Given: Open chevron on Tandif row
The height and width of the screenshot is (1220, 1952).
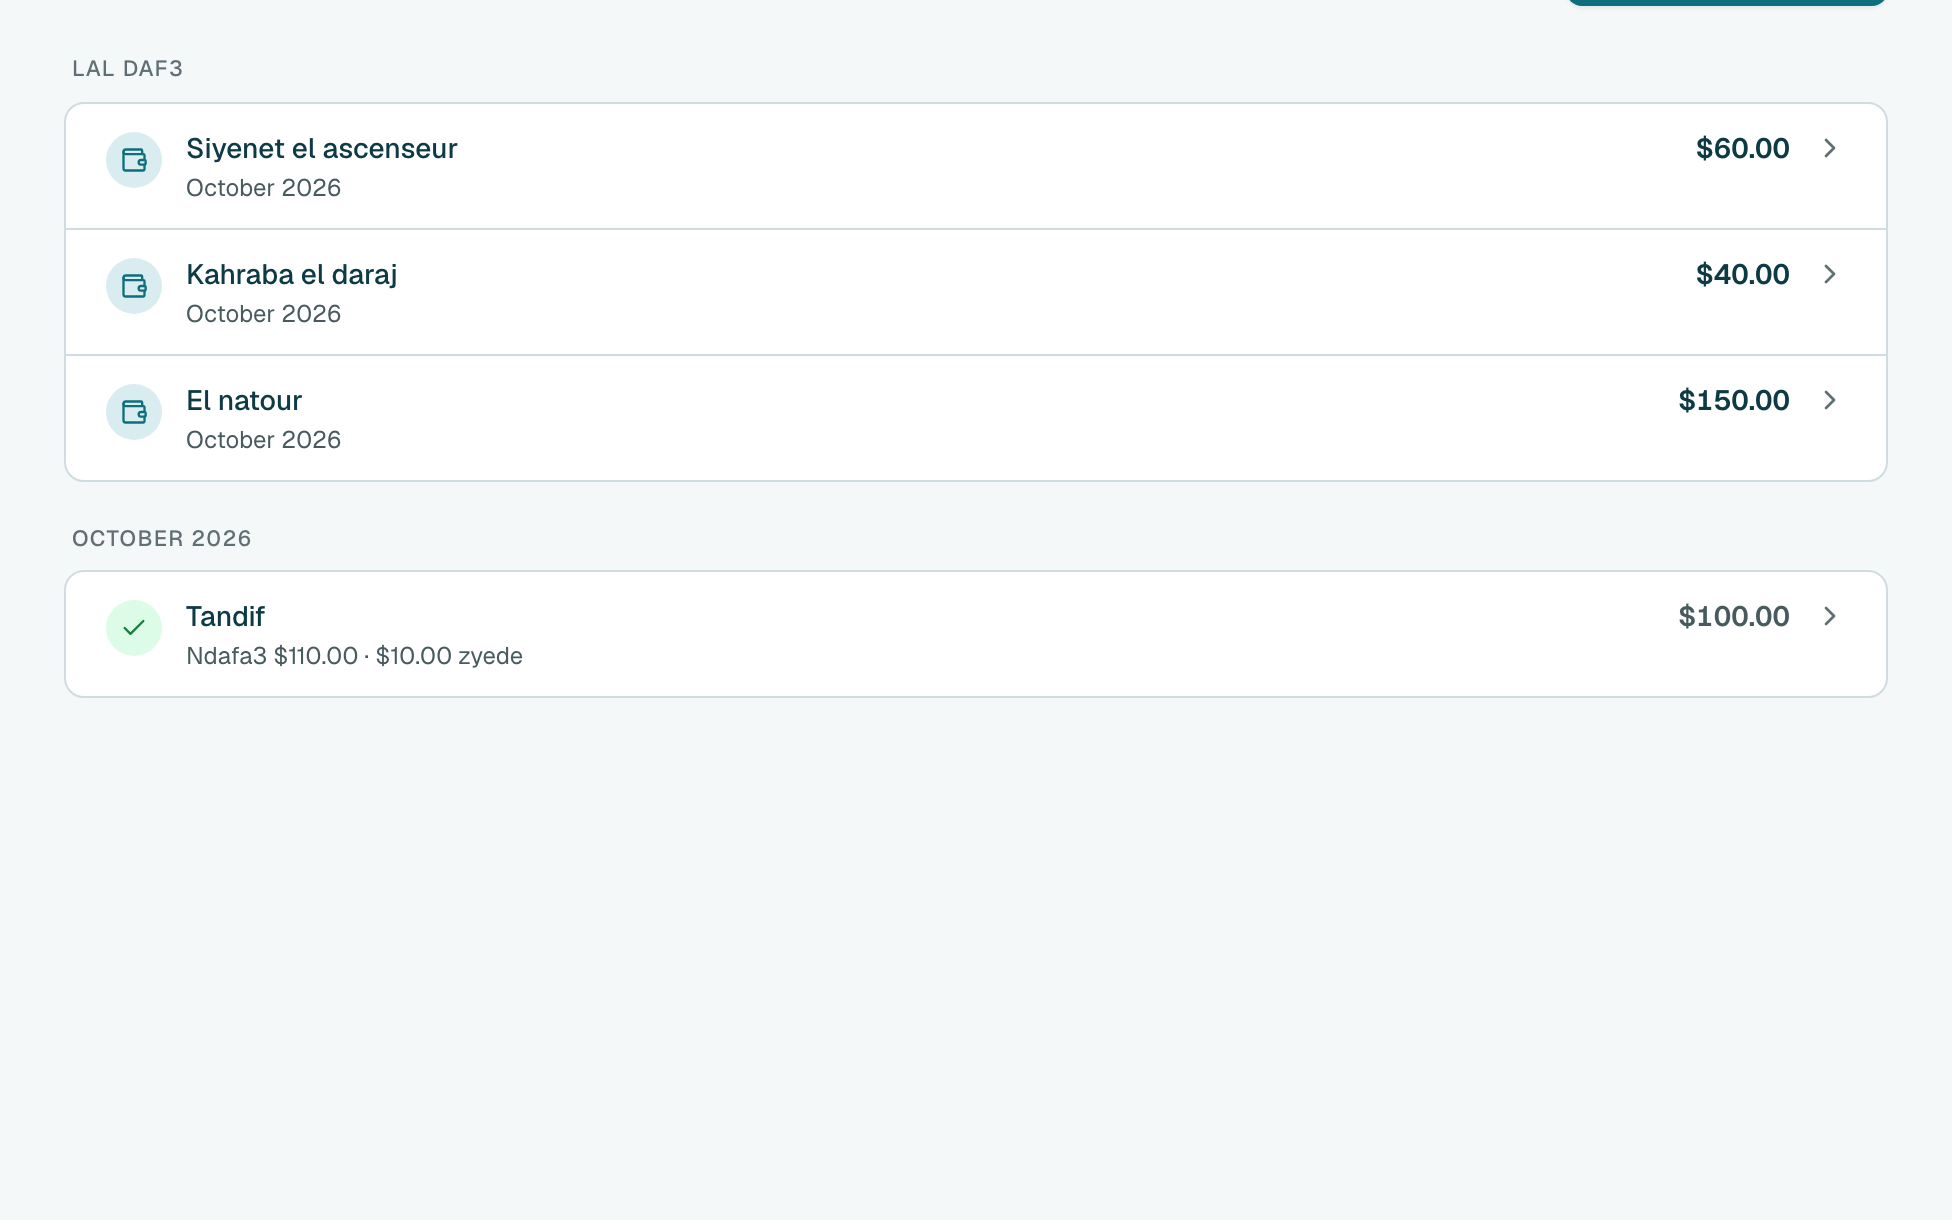Looking at the screenshot, I should click(1830, 616).
